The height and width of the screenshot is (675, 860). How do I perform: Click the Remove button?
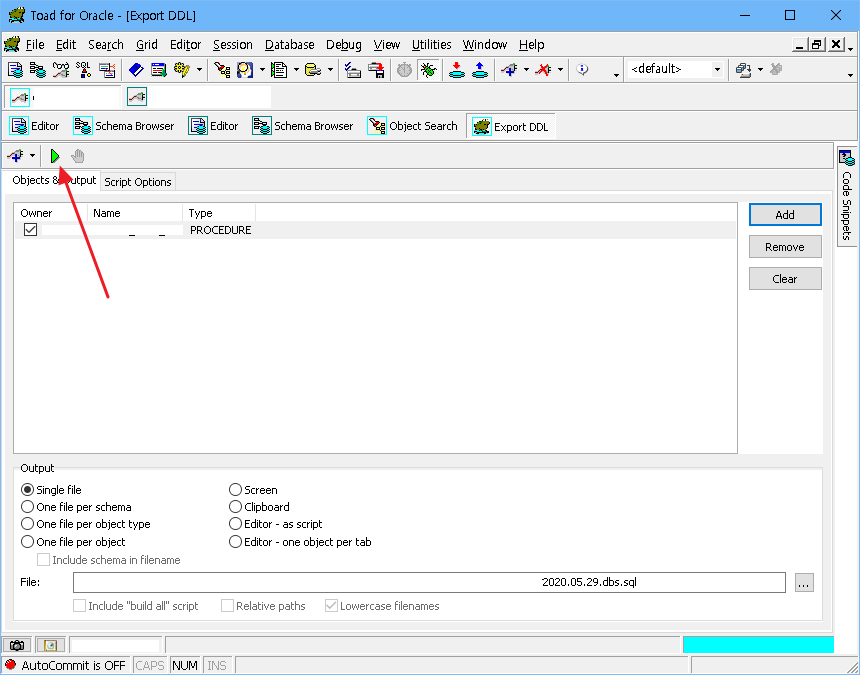[x=785, y=247]
